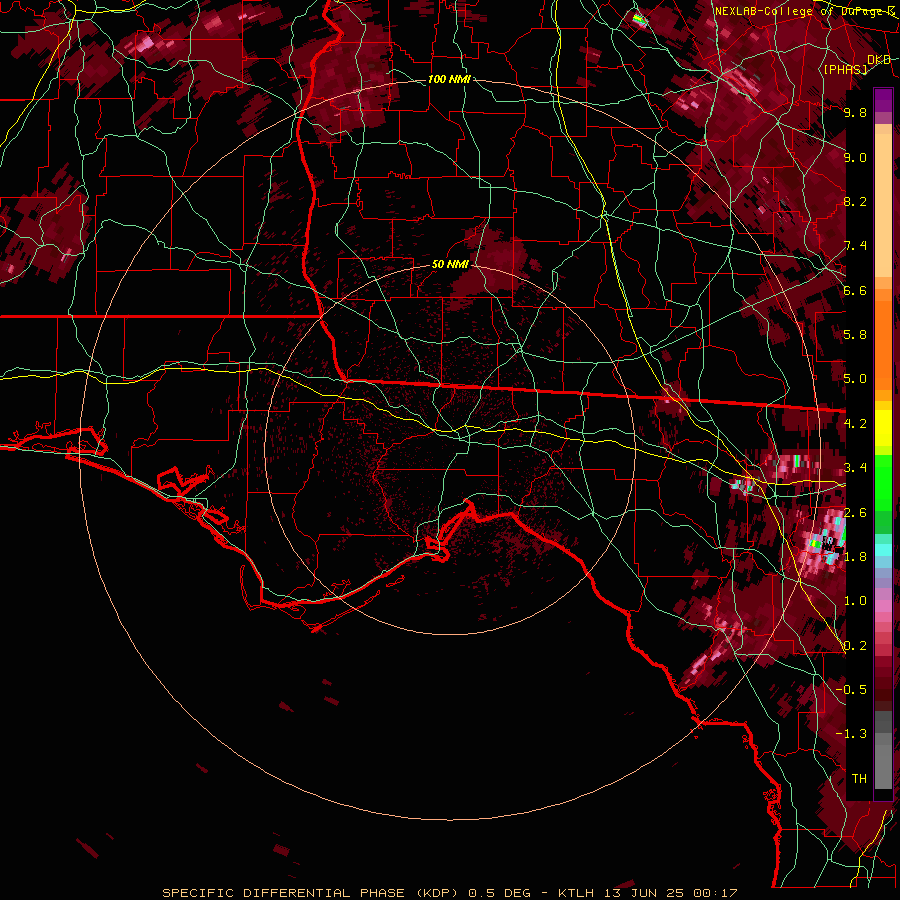Click the "100 NMI" range ring label
Screen dimensions: 900x900
click(449, 79)
